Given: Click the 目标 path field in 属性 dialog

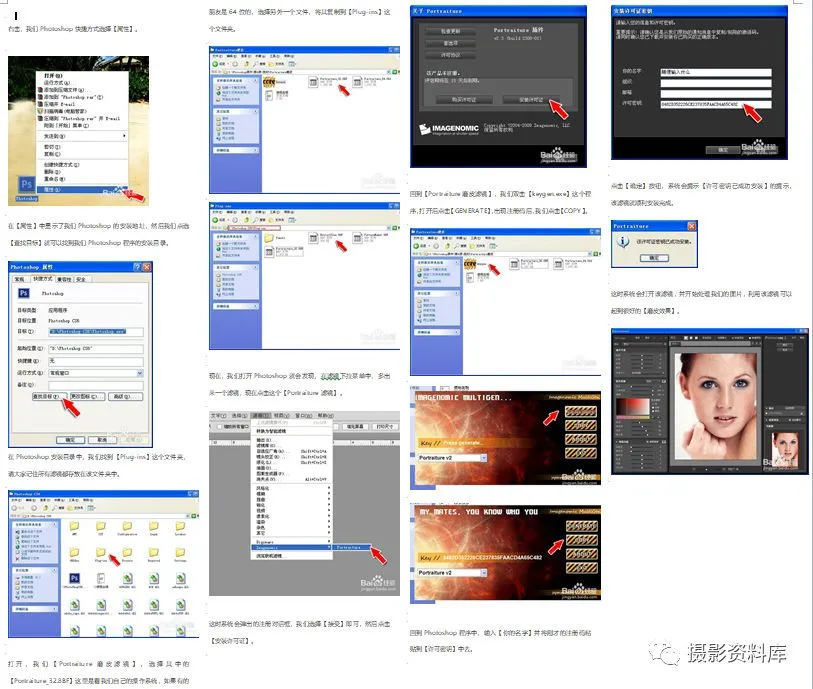Looking at the screenshot, I should 96,331.
